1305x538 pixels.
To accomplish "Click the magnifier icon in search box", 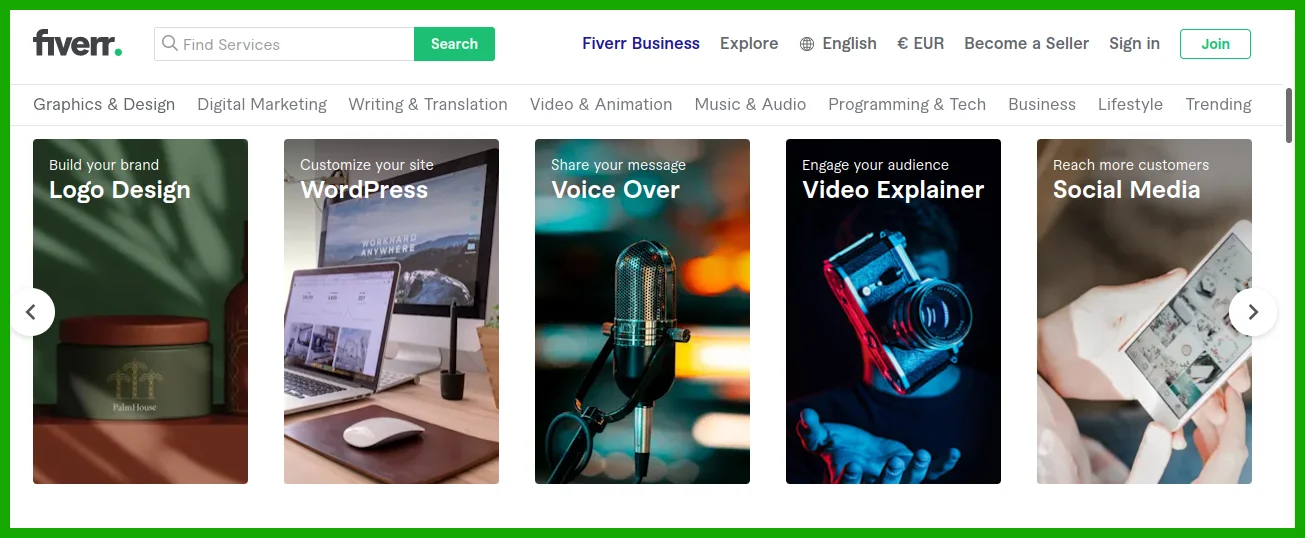I will (x=170, y=44).
